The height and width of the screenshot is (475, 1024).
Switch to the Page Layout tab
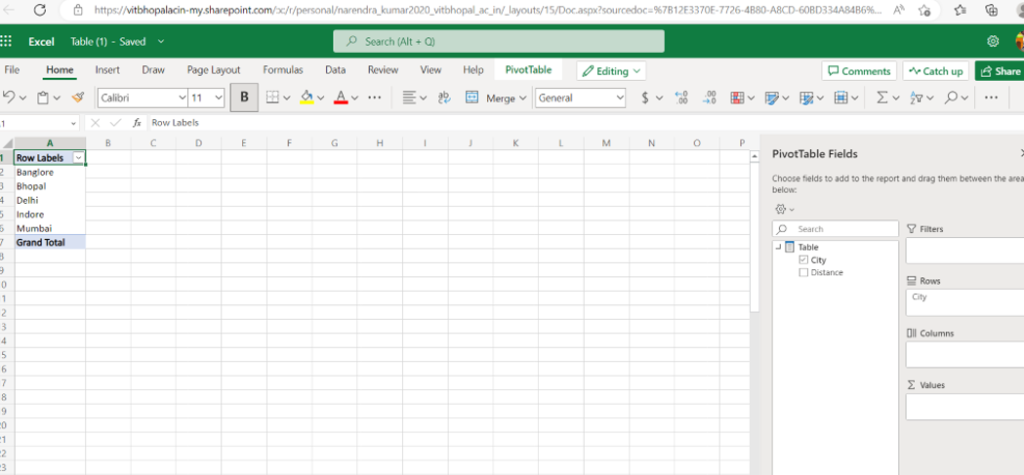coord(214,70)
